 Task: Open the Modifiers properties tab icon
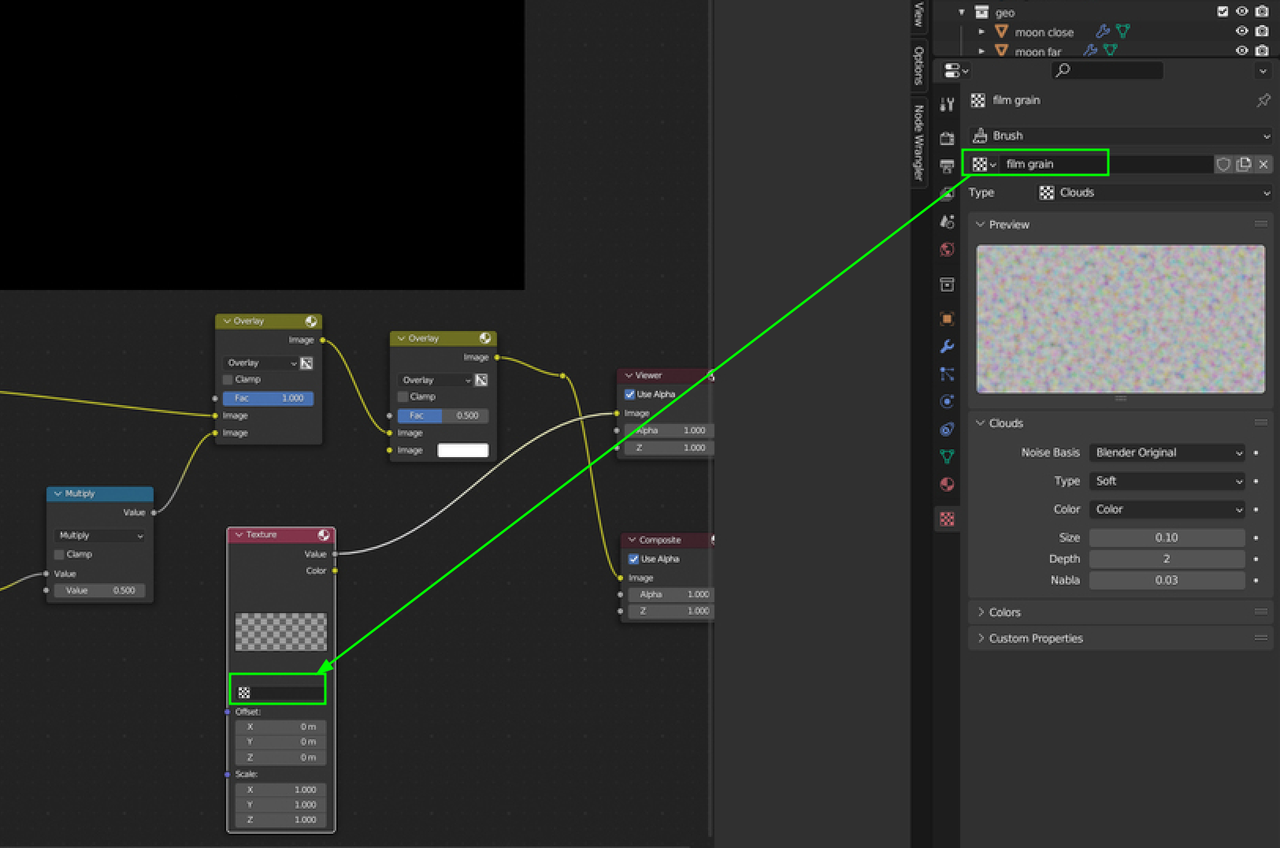pyautogui.click(x=947, y=346)
